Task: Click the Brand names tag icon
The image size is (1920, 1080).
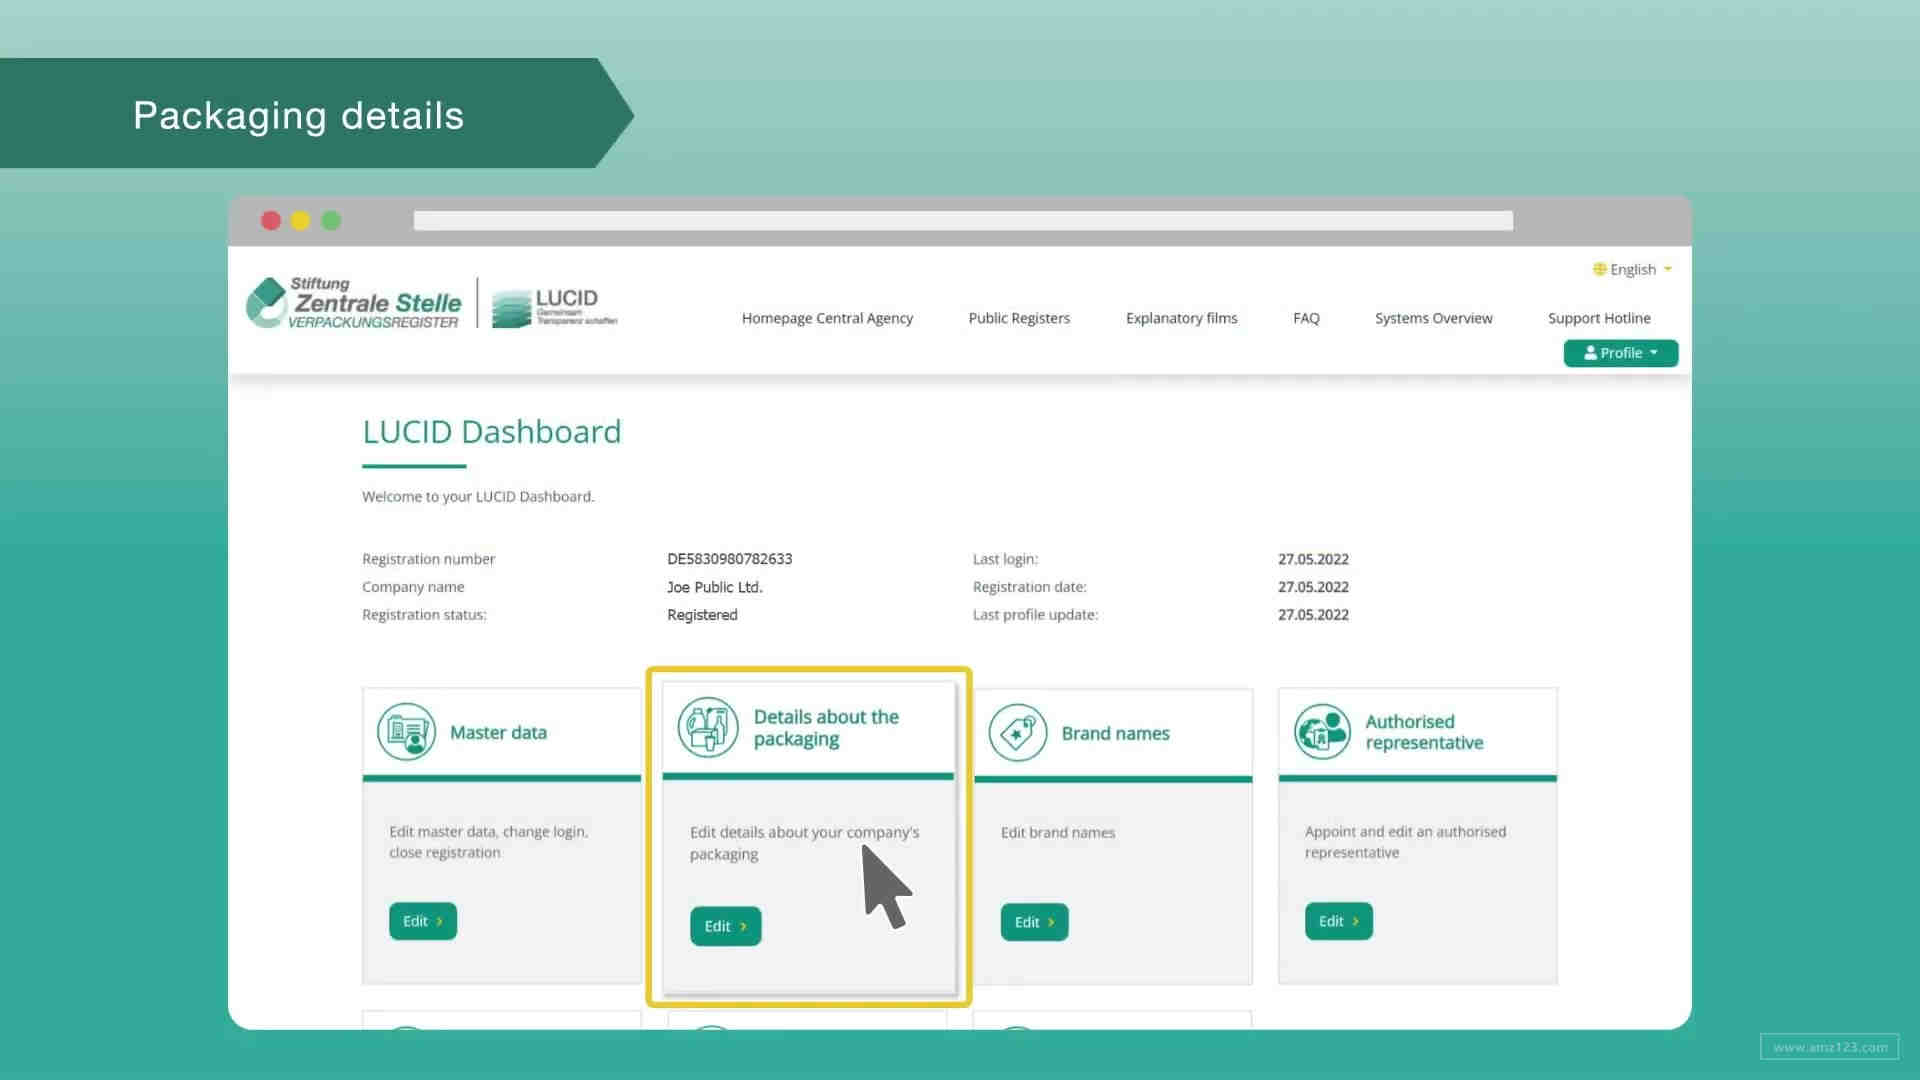Action: coord(1018,733)
